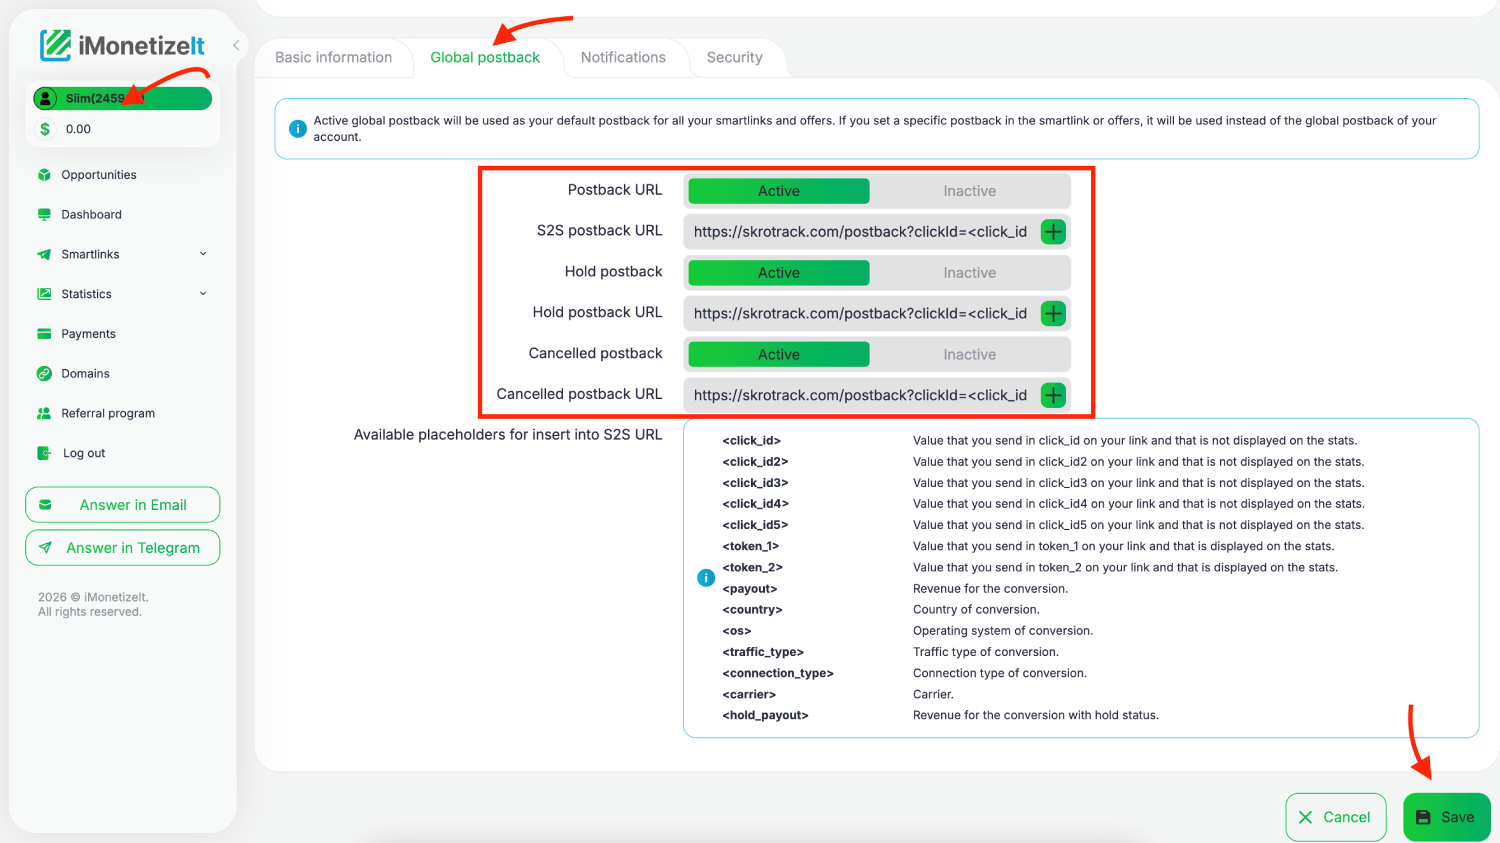Click the plus icon beside S2S postback URL

pyautogui.click(x=1053, y=232)
